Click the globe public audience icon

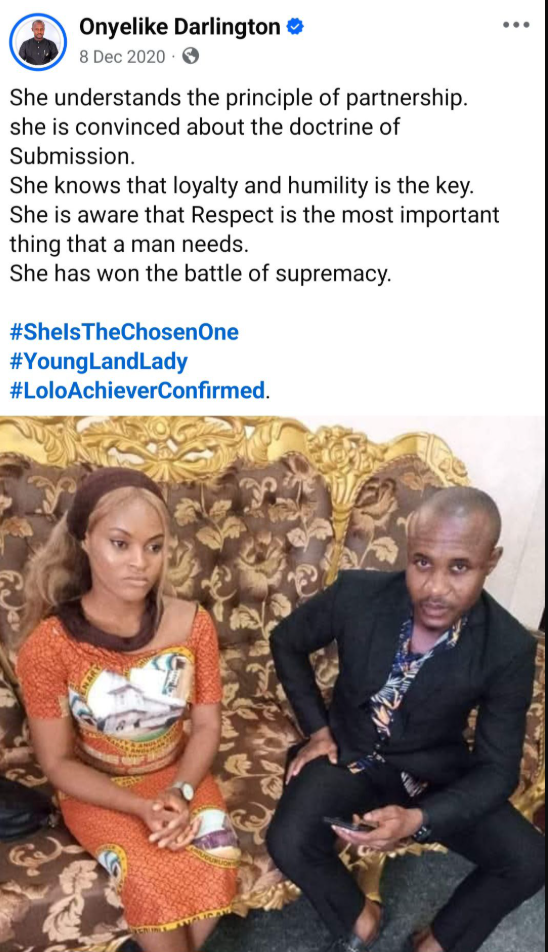191,56
